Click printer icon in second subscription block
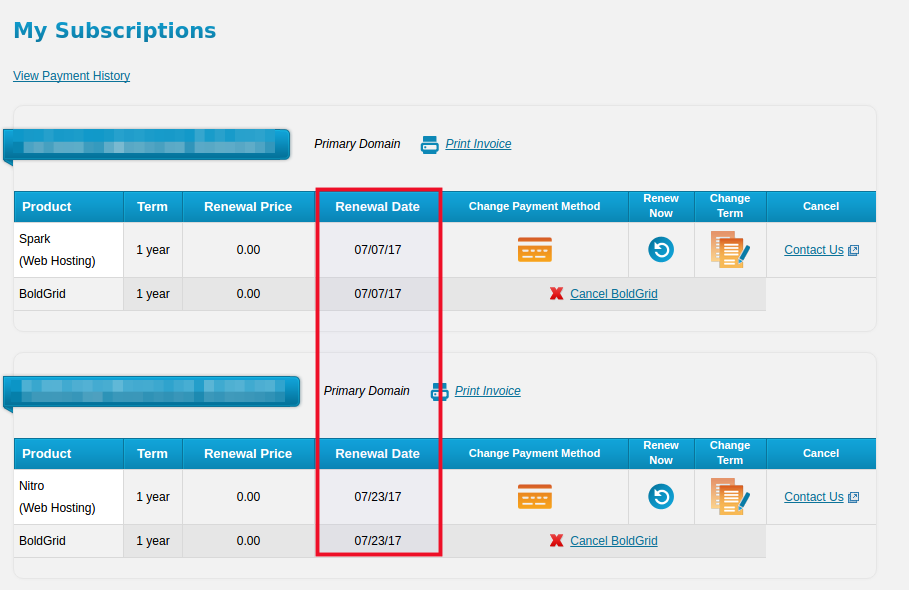This screenshot has width=909, height=590. 439,391
